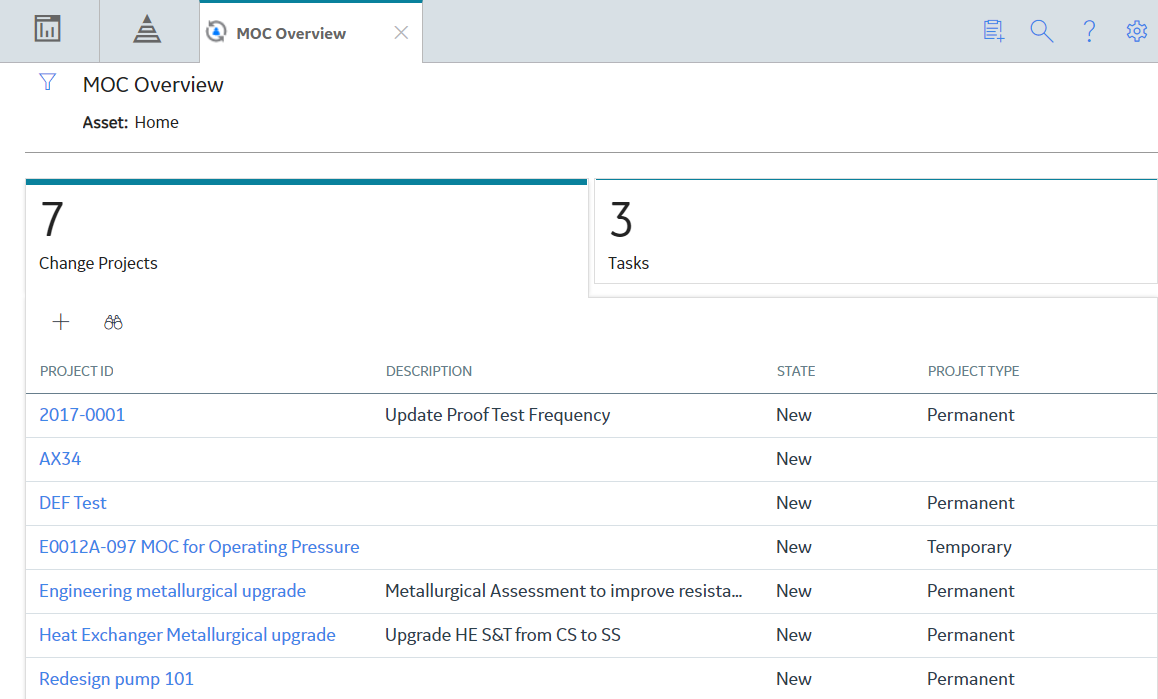
Task: Click the 'Temporary' project type cell
Action: [x=969, y=547]
